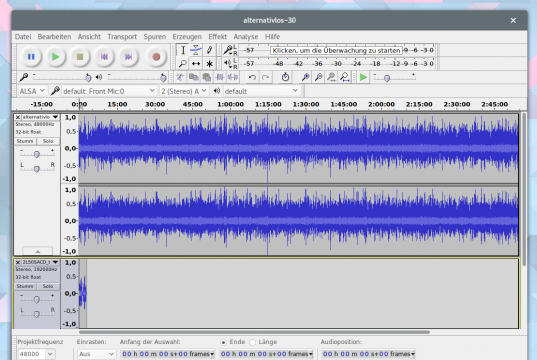Viewport: 537px width, 360px height.
Task: Mute the alternativlo track with Stumm
Action: click(x=25, y=141)
